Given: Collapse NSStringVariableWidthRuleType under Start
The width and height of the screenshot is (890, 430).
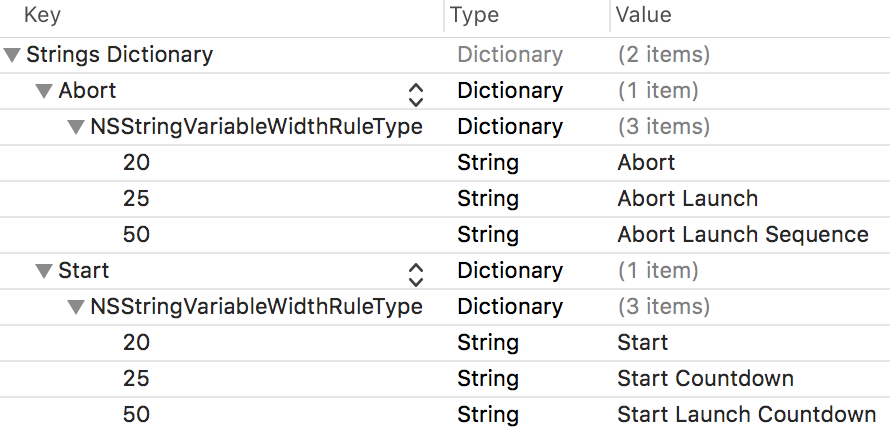Looking at the screenshot, I should point(76,307).
